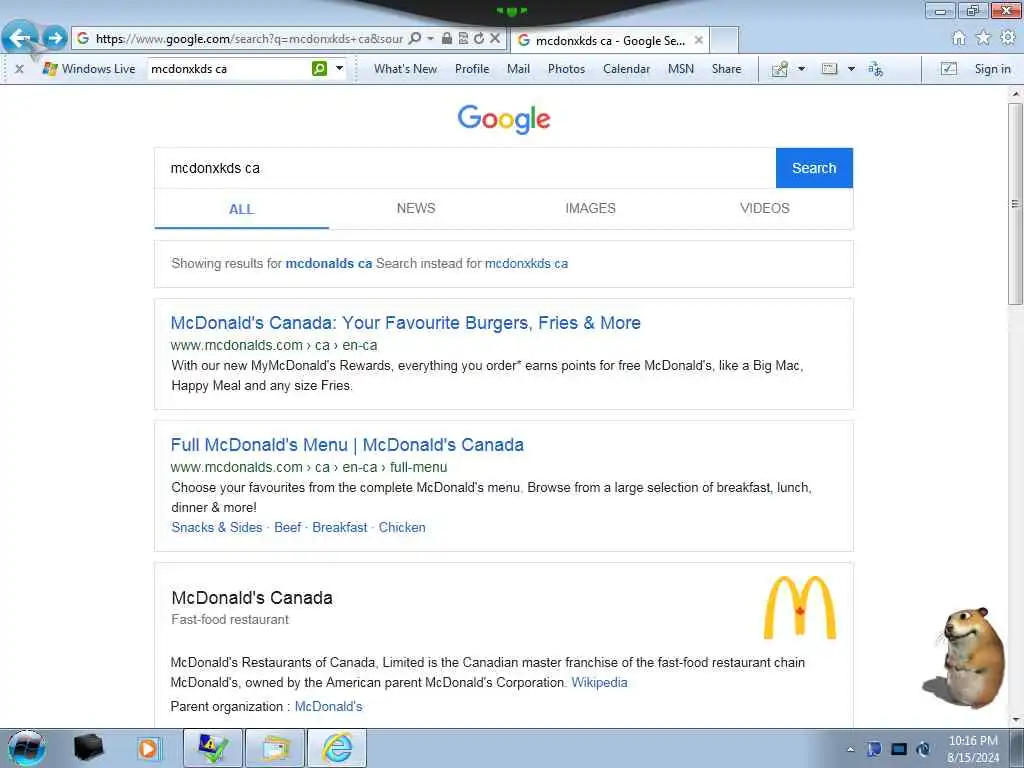
Task: Refresh the page with the reload icon
Action: point(479,39)
